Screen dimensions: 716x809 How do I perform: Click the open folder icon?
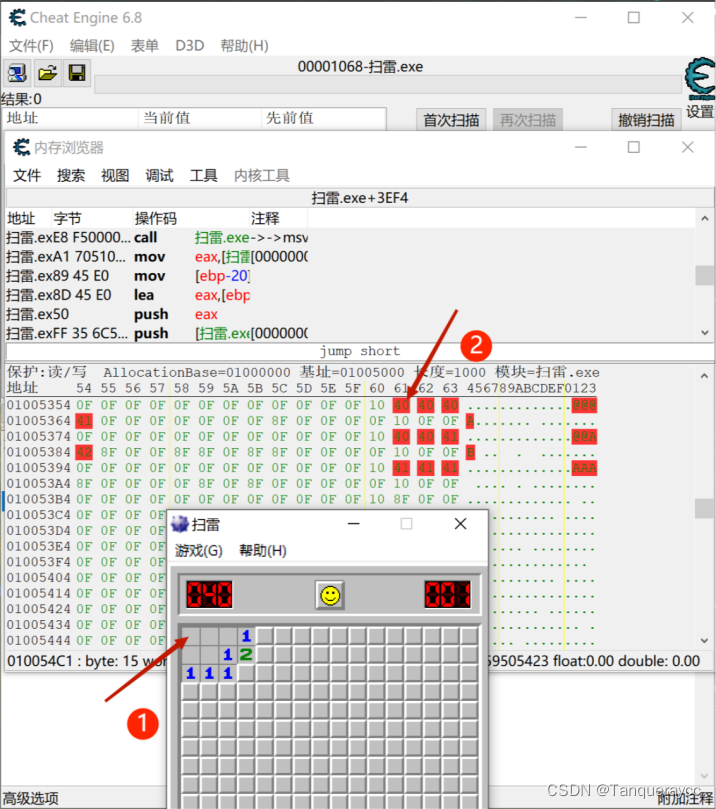[47, 73]
